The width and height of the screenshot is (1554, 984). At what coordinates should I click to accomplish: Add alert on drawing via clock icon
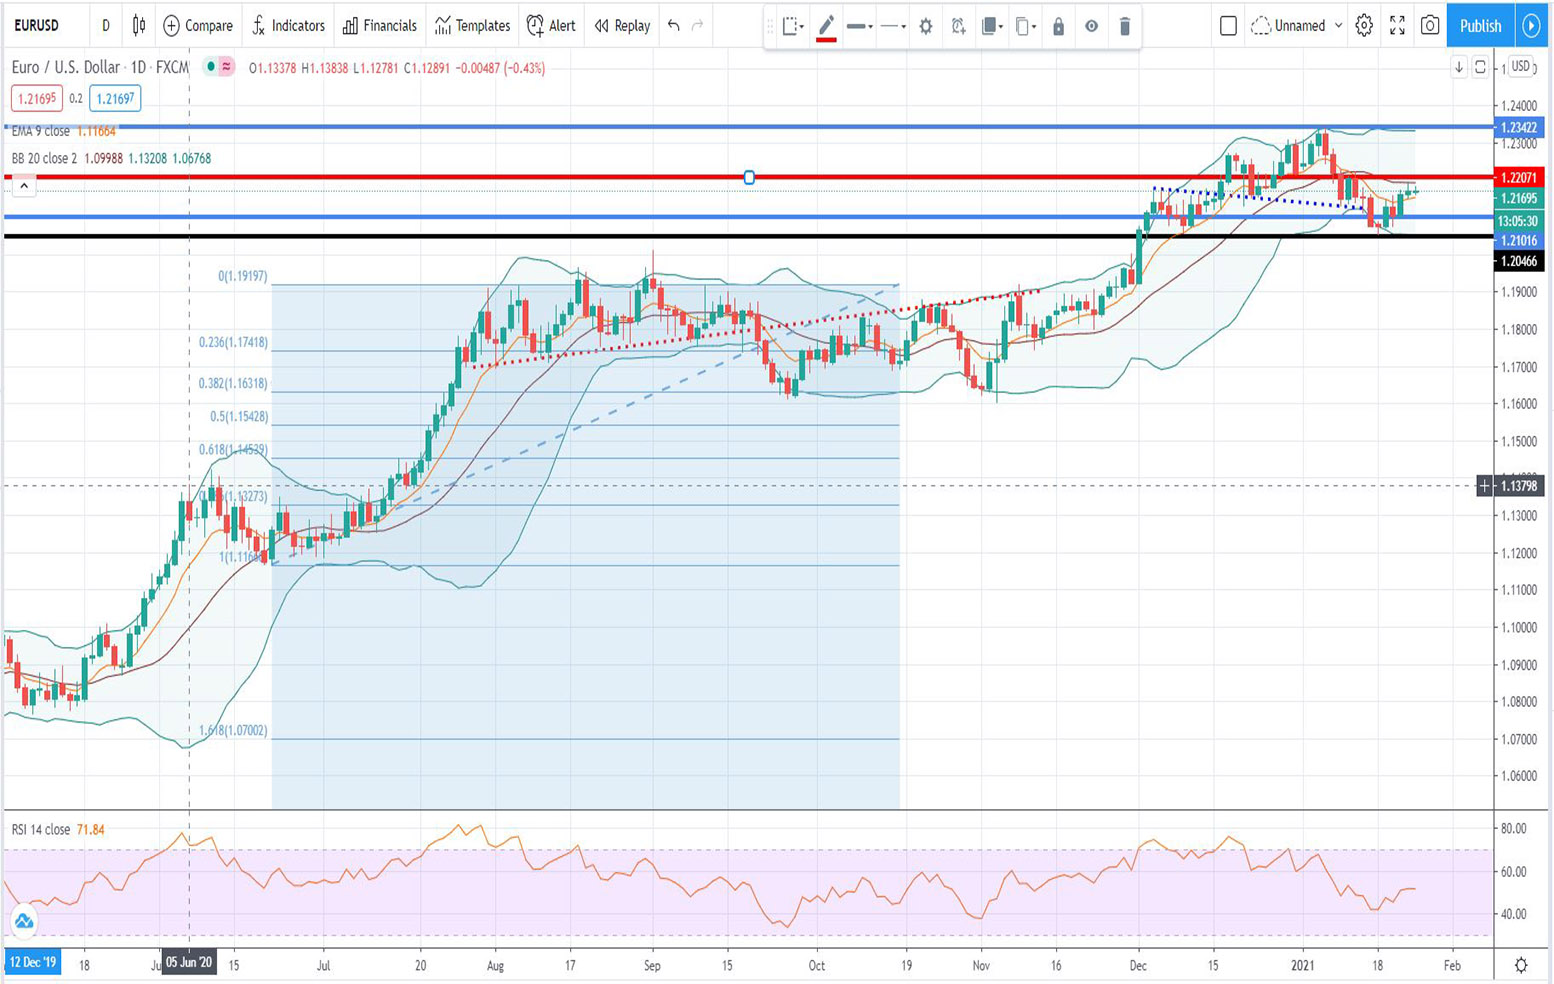[x=958, y=27]
